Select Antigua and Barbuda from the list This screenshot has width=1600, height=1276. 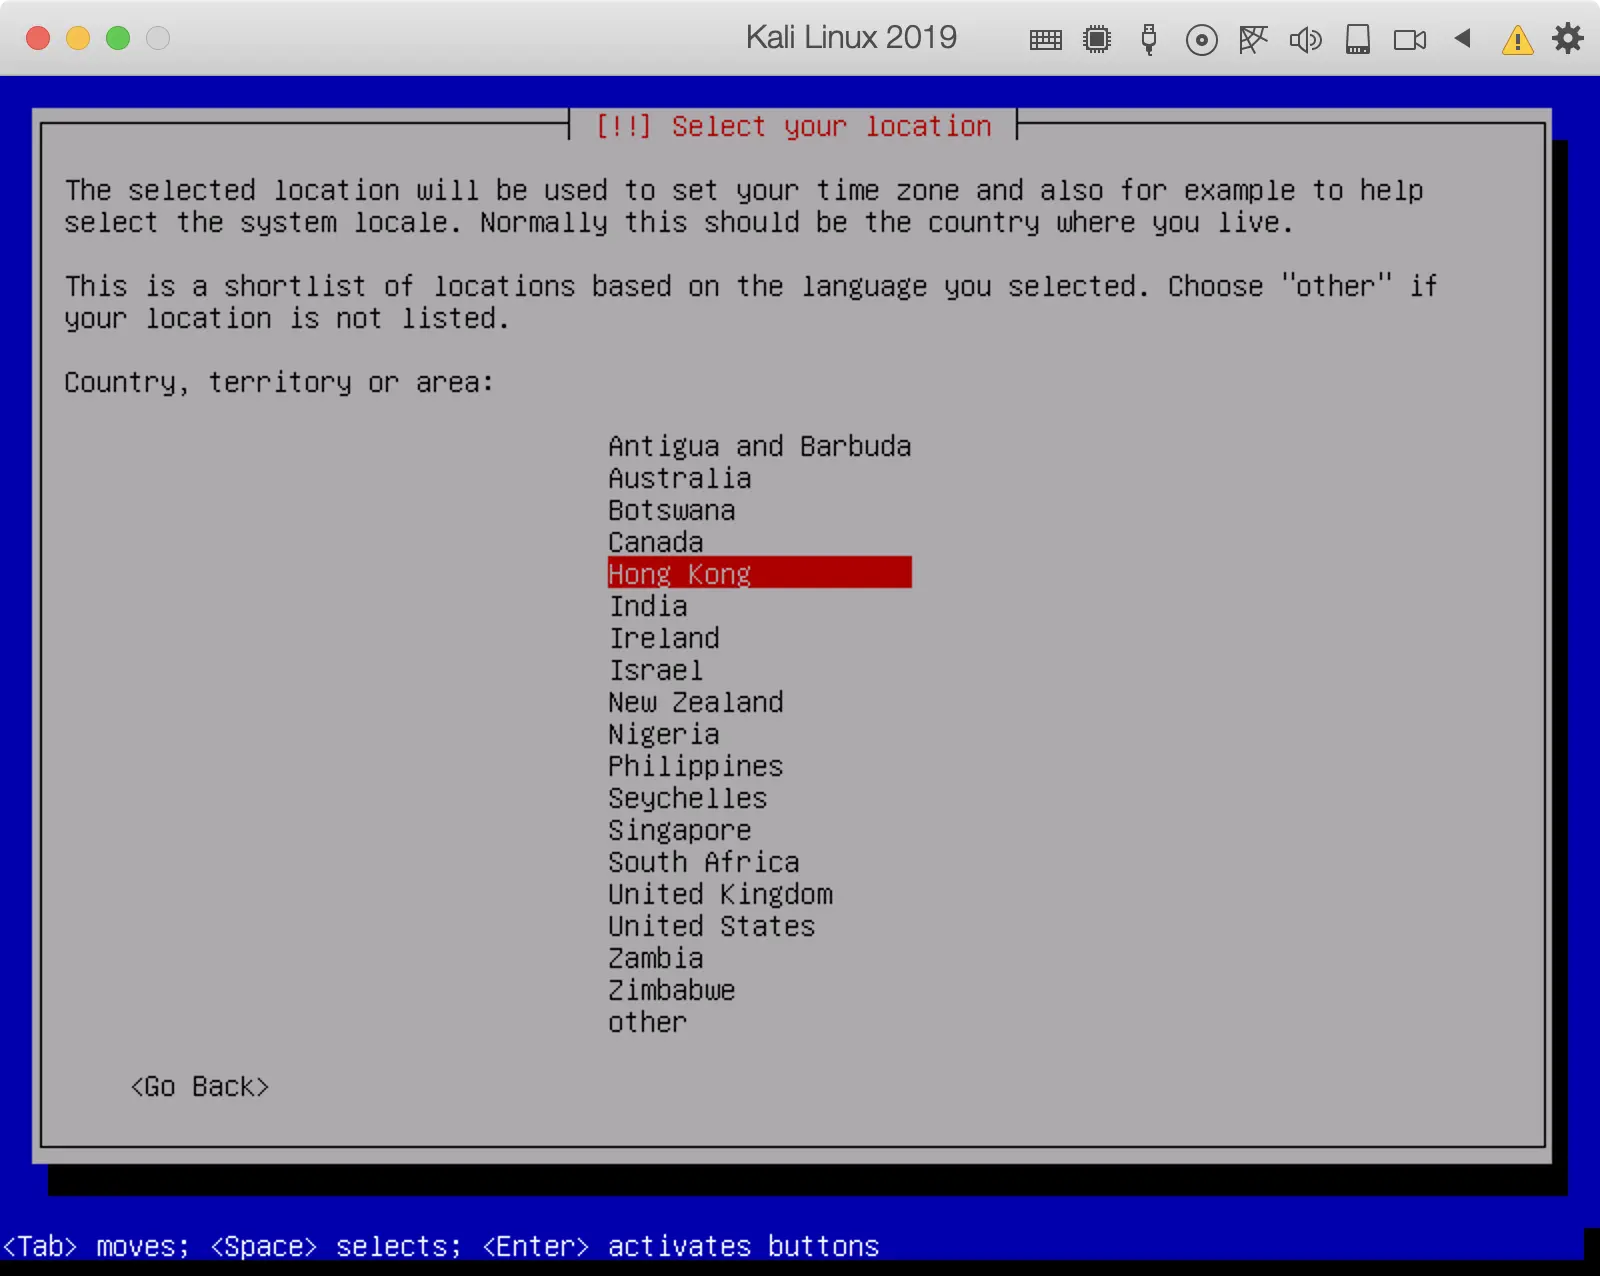[760, 446]
